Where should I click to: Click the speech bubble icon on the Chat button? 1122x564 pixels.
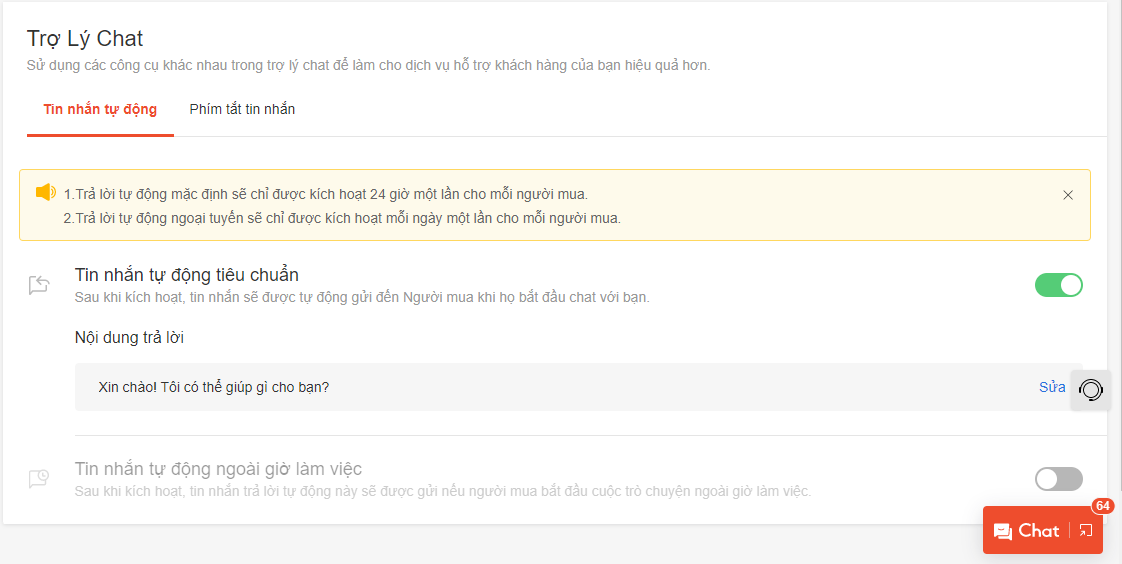pyautogui.click(x=1002, y=532)
